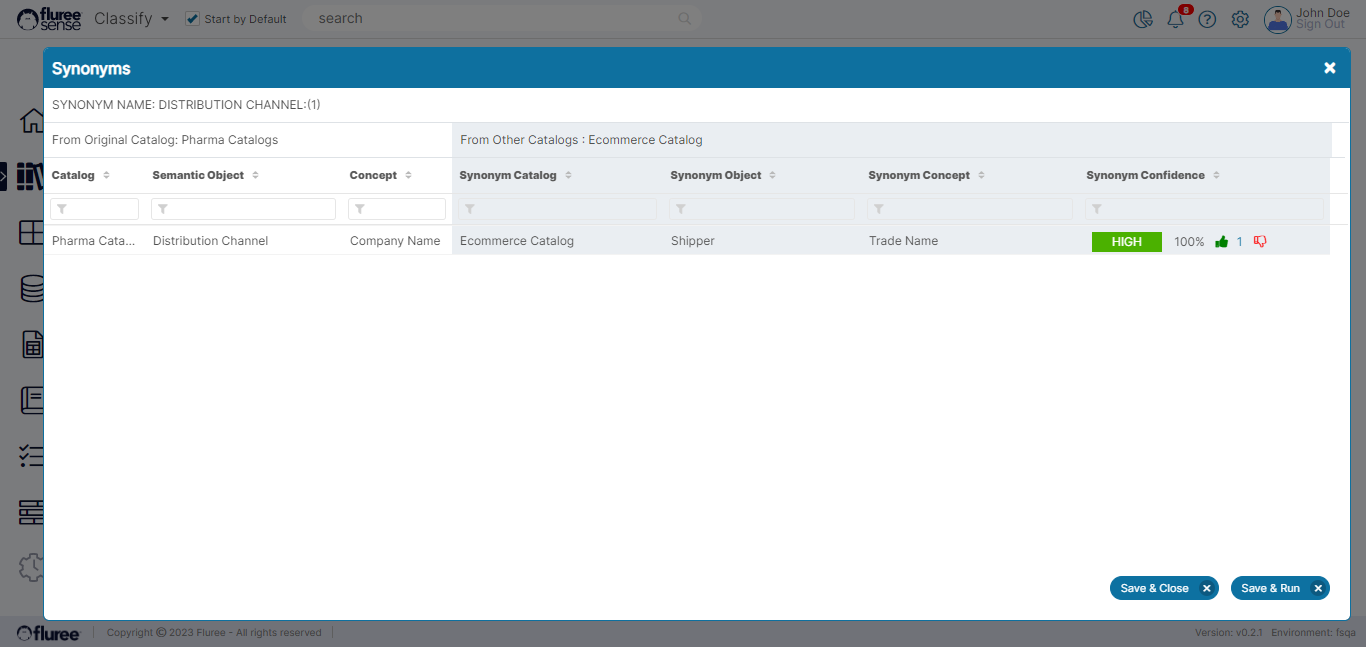Click the Save & Close button
Image resolution: width=1366 pixels, height=647 pixels.
tap(1163, 588)
